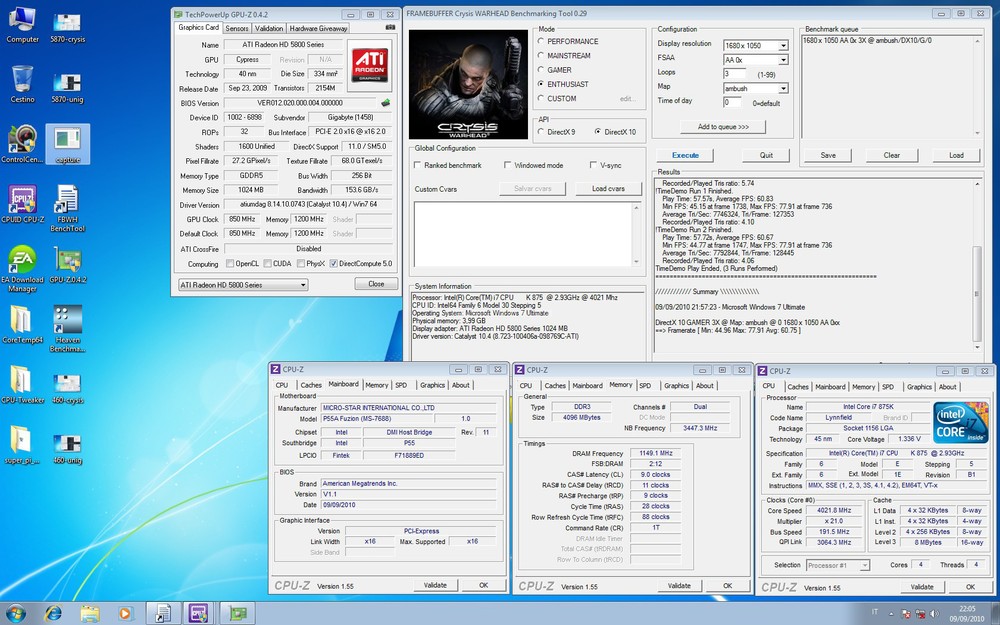Click the IT language indicator in tray
The width and height of the screenshot is (1000, 625).
874,614
